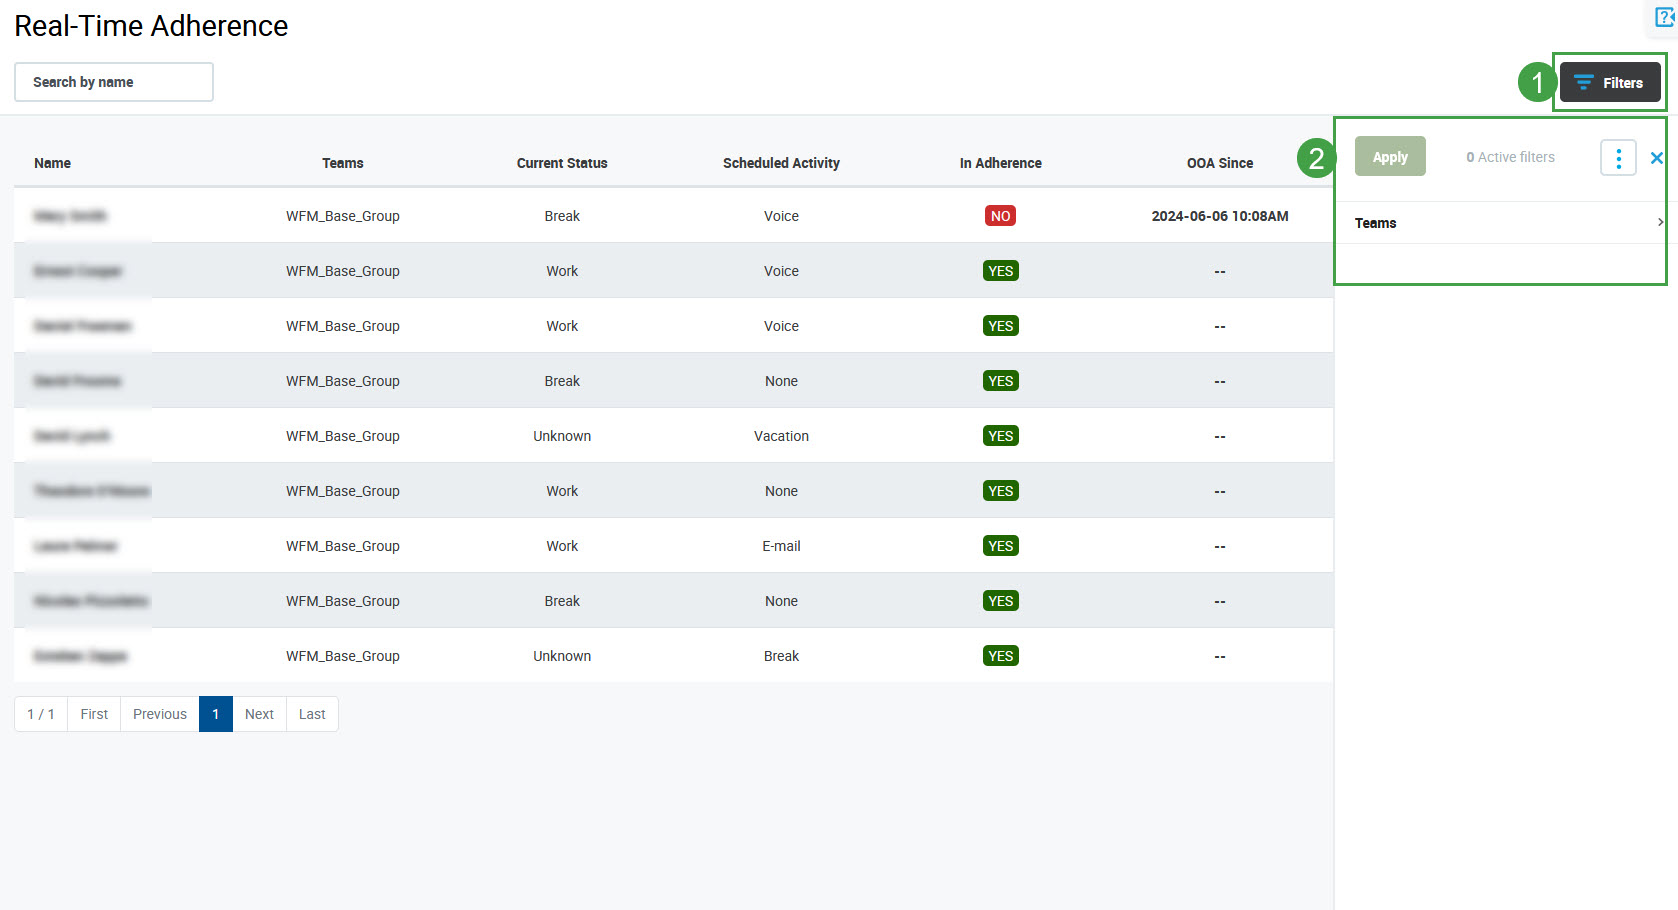Sort by the Name column header

point(52,163)
